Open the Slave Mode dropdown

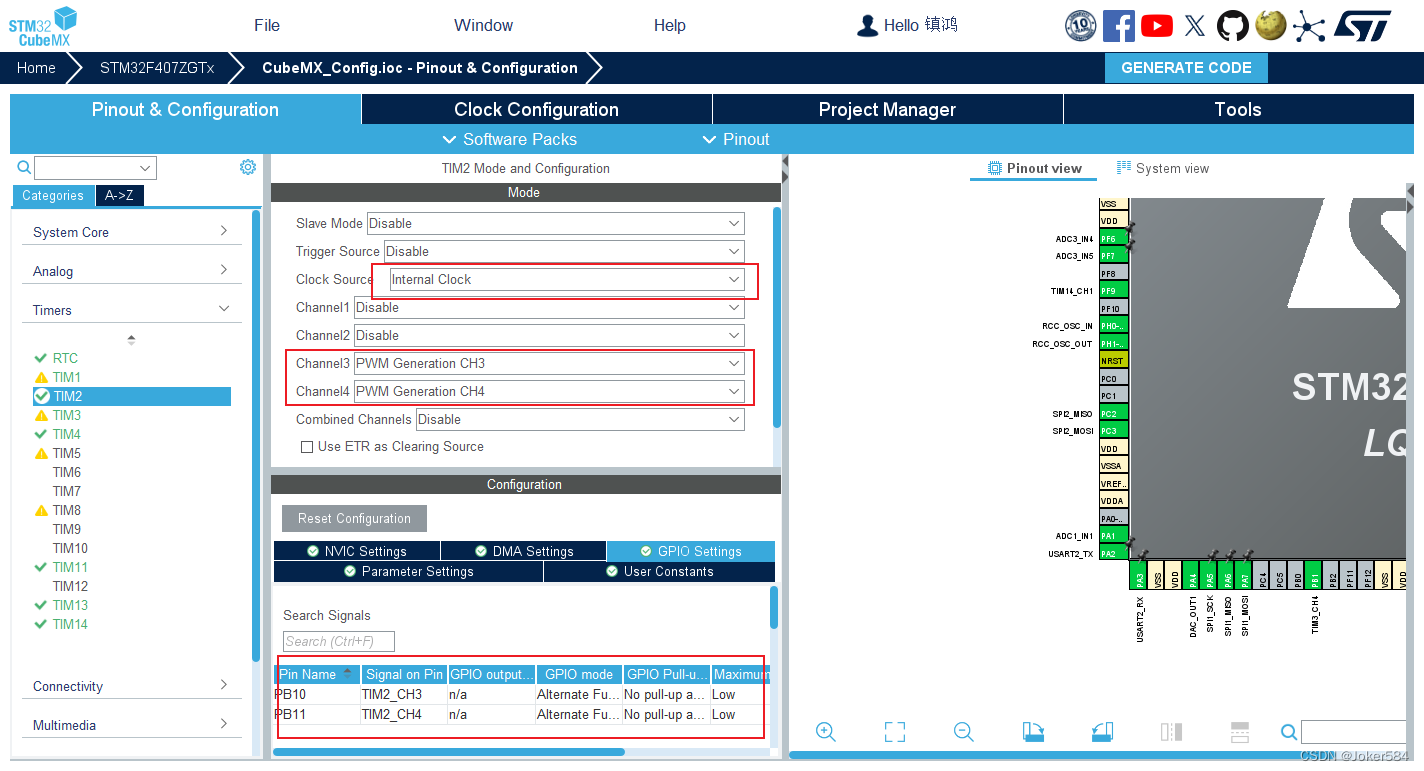[555, 223]
